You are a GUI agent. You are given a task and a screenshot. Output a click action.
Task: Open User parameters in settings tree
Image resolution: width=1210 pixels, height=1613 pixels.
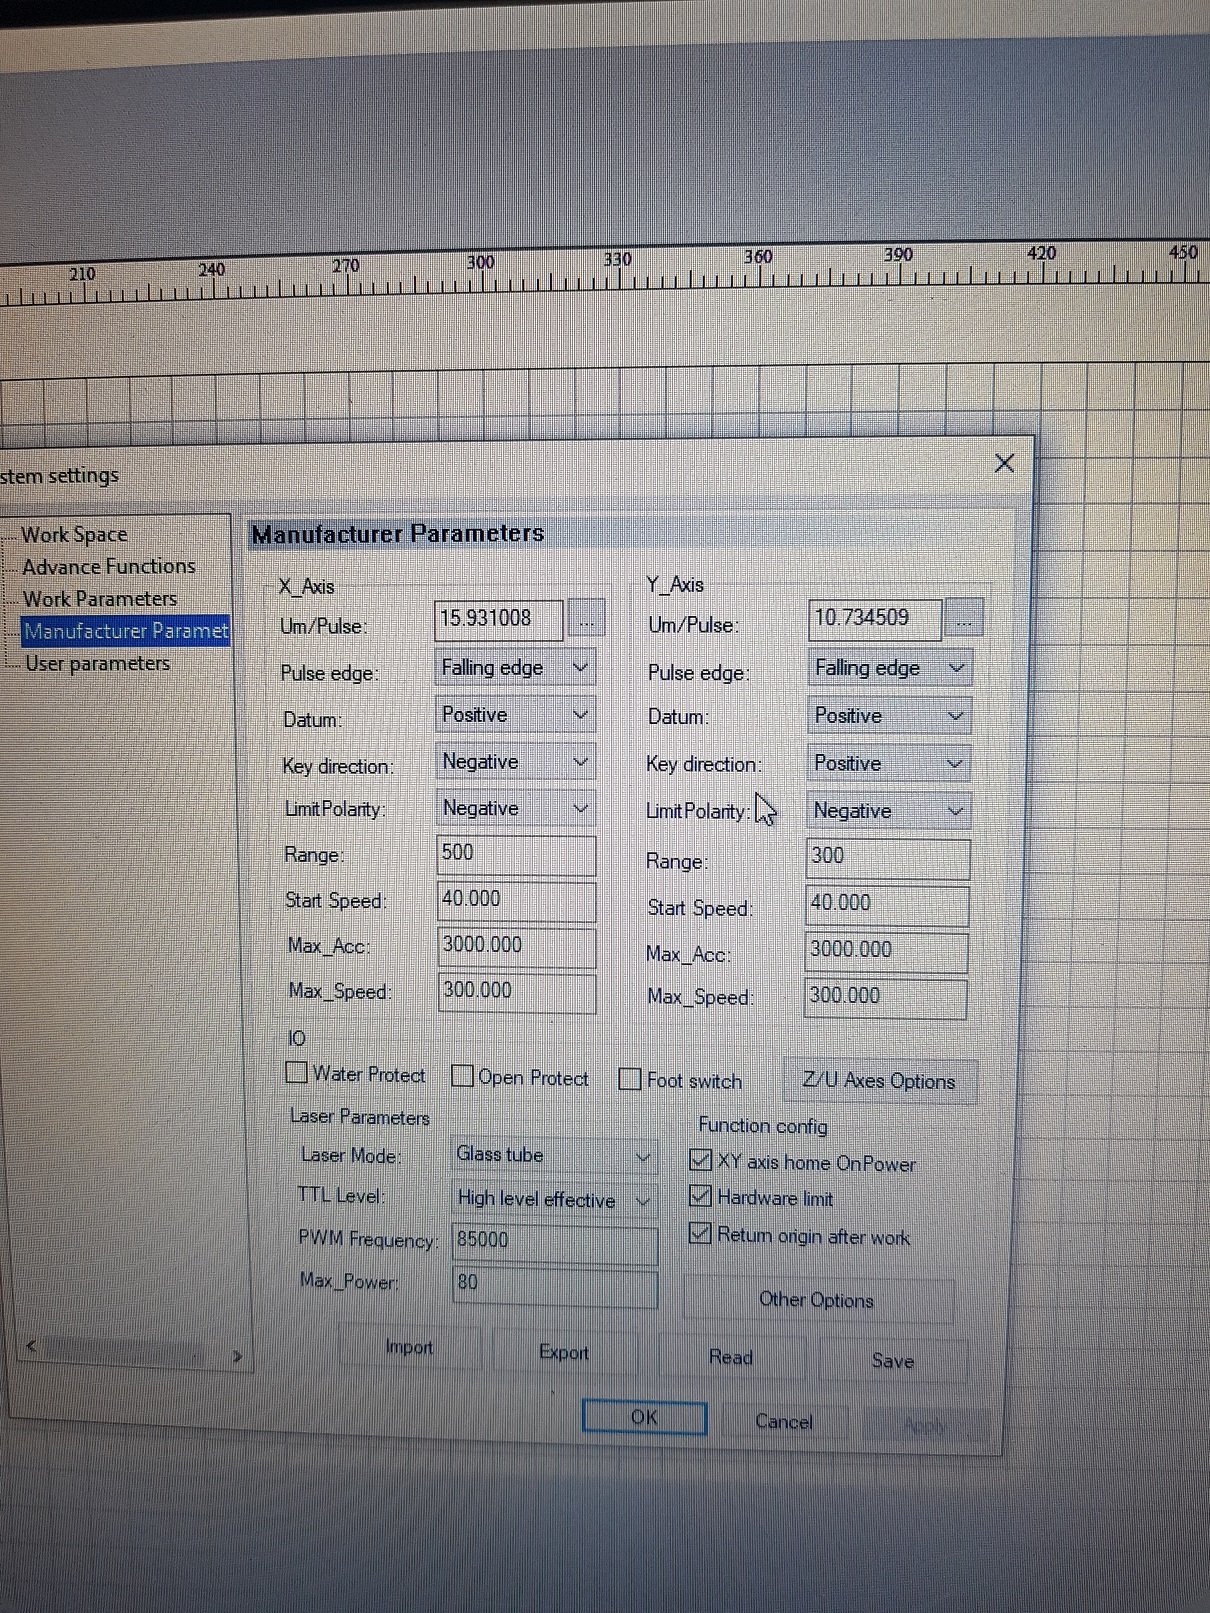pos(97,664)
